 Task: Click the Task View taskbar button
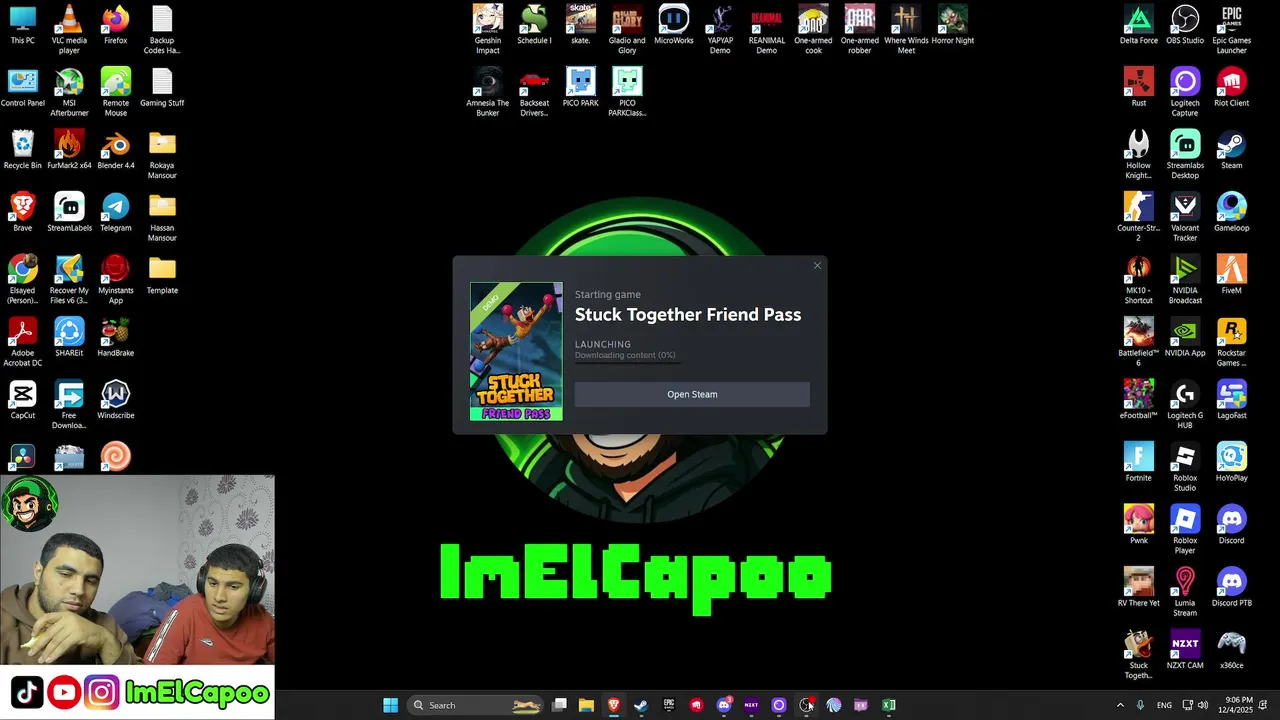[x=560, y=705]
